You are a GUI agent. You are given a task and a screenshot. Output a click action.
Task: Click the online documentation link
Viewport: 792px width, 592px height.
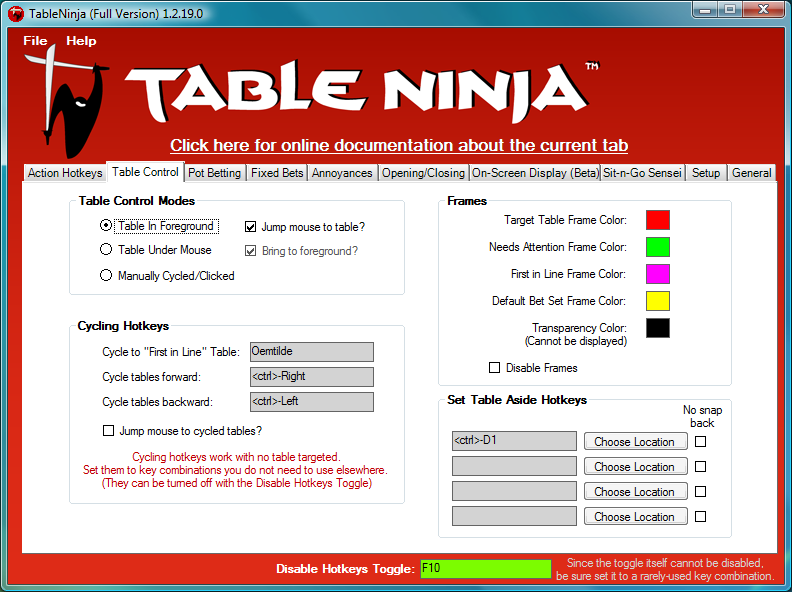pyautogui.click(x=399, y=145)
